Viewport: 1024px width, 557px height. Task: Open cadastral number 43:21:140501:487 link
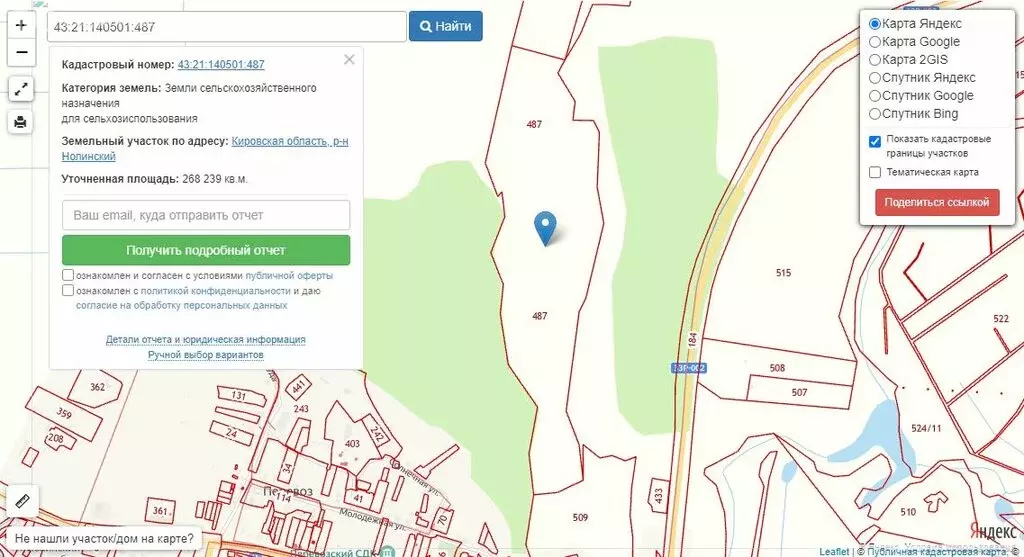click(x=221, y=65)
